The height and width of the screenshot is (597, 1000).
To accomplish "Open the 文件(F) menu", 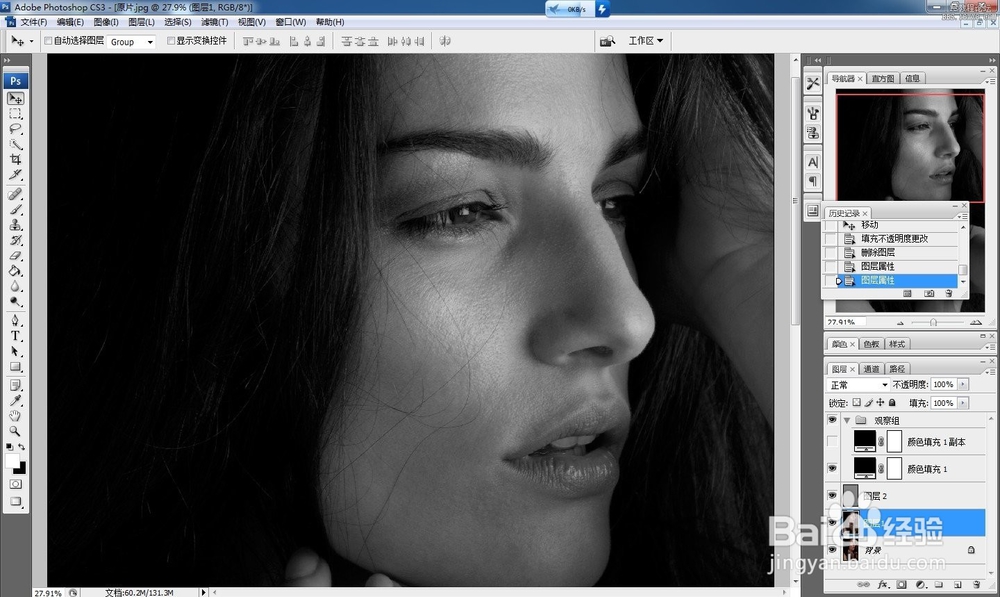I will pyautogui.click(x=33, y=22).
